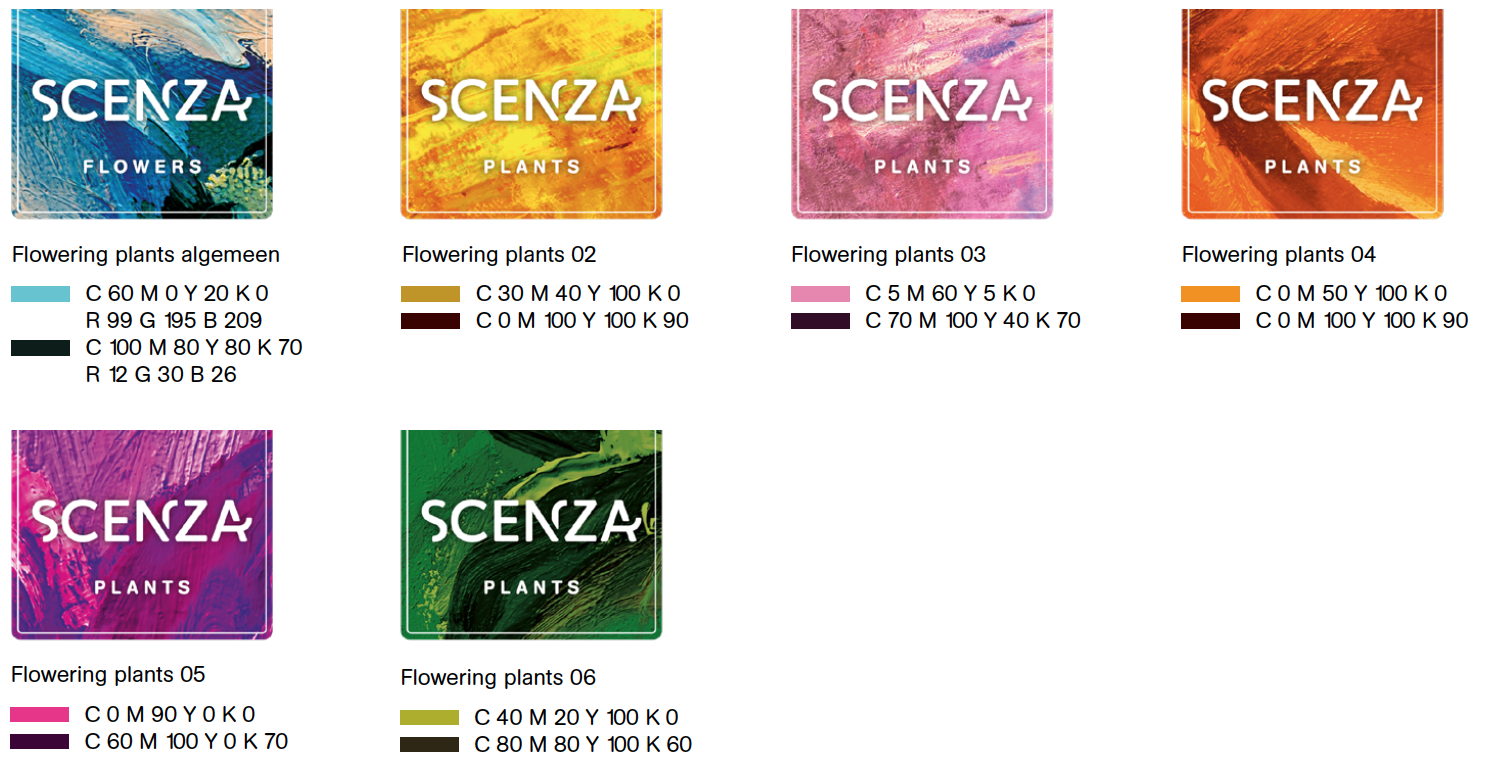Select the magenta-purple Scenza Plants logo tile
Viewport: 1487px width, 770px height.
(141, 534)
